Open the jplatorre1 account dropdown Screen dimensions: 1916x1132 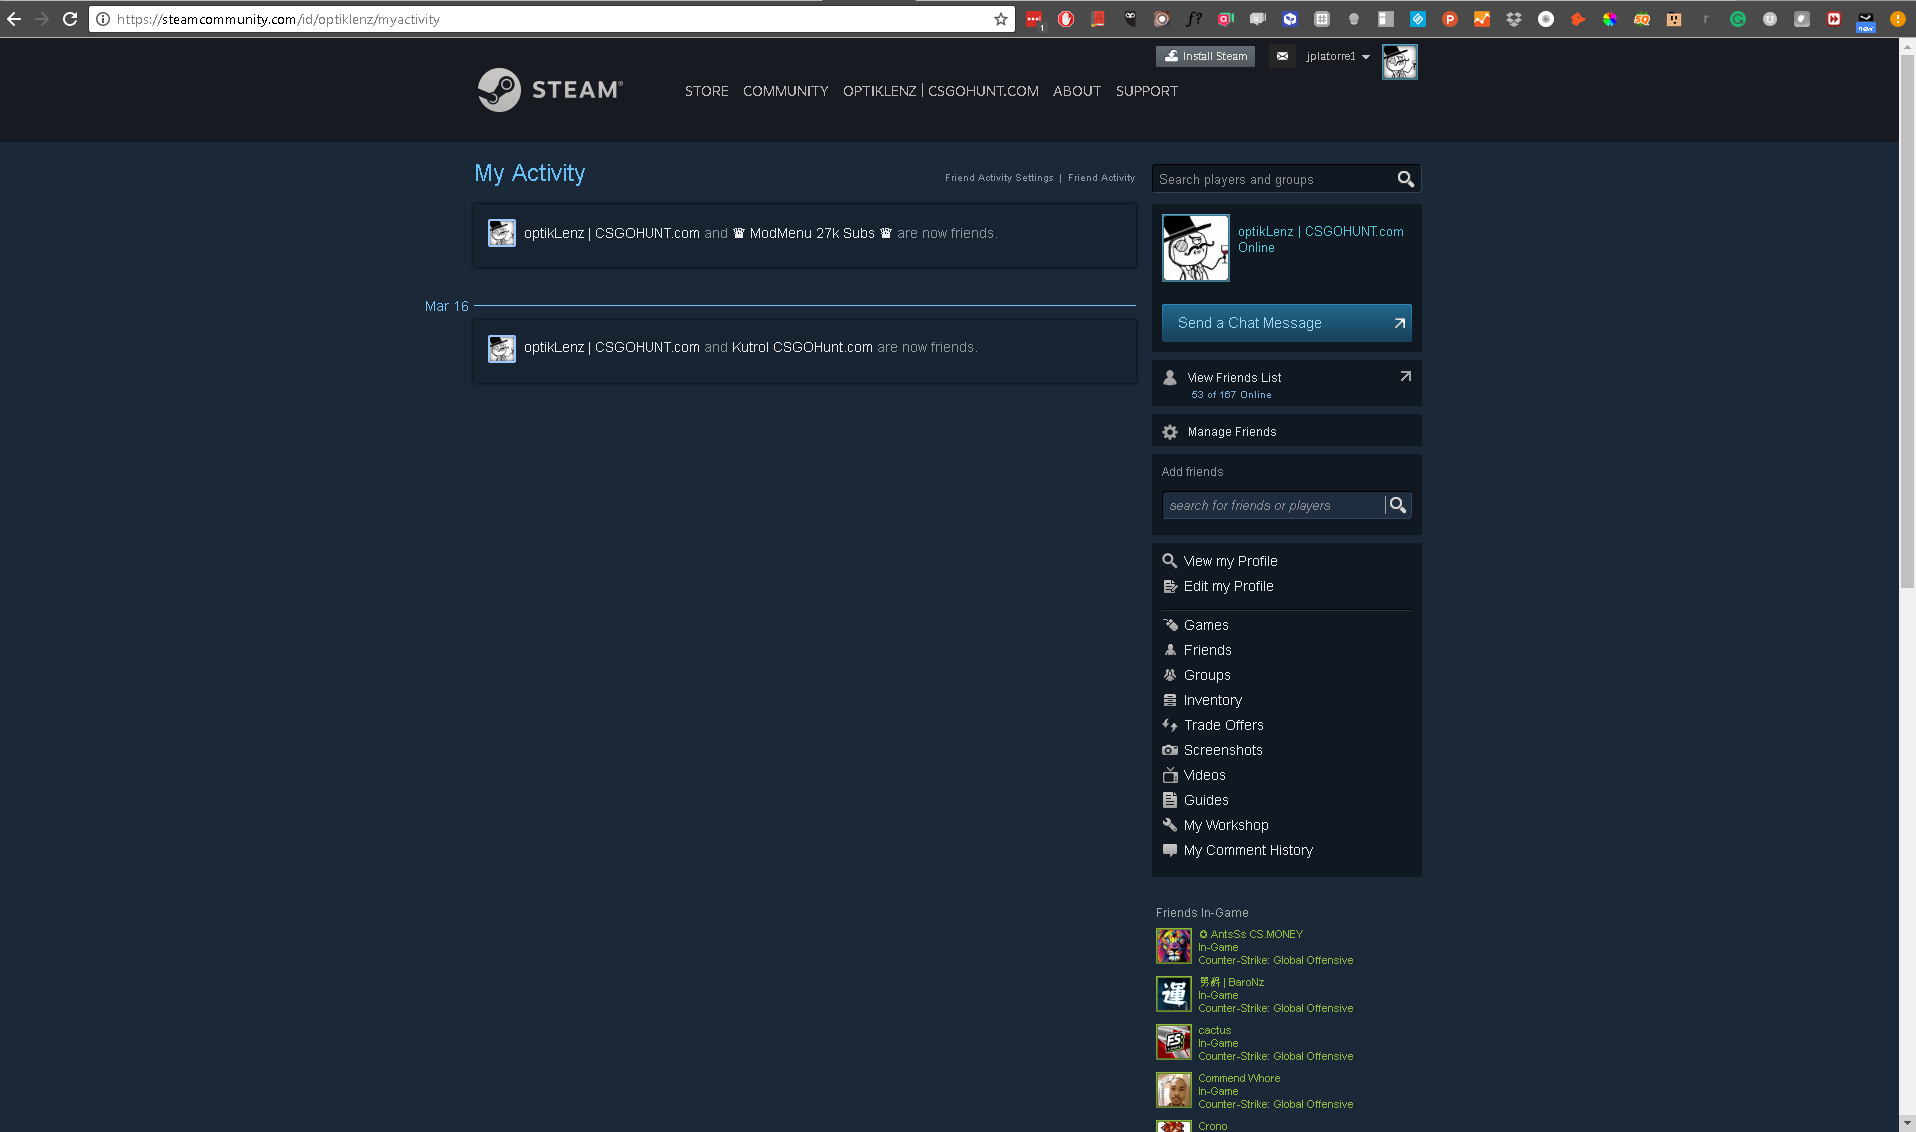tap(1338, 56)
